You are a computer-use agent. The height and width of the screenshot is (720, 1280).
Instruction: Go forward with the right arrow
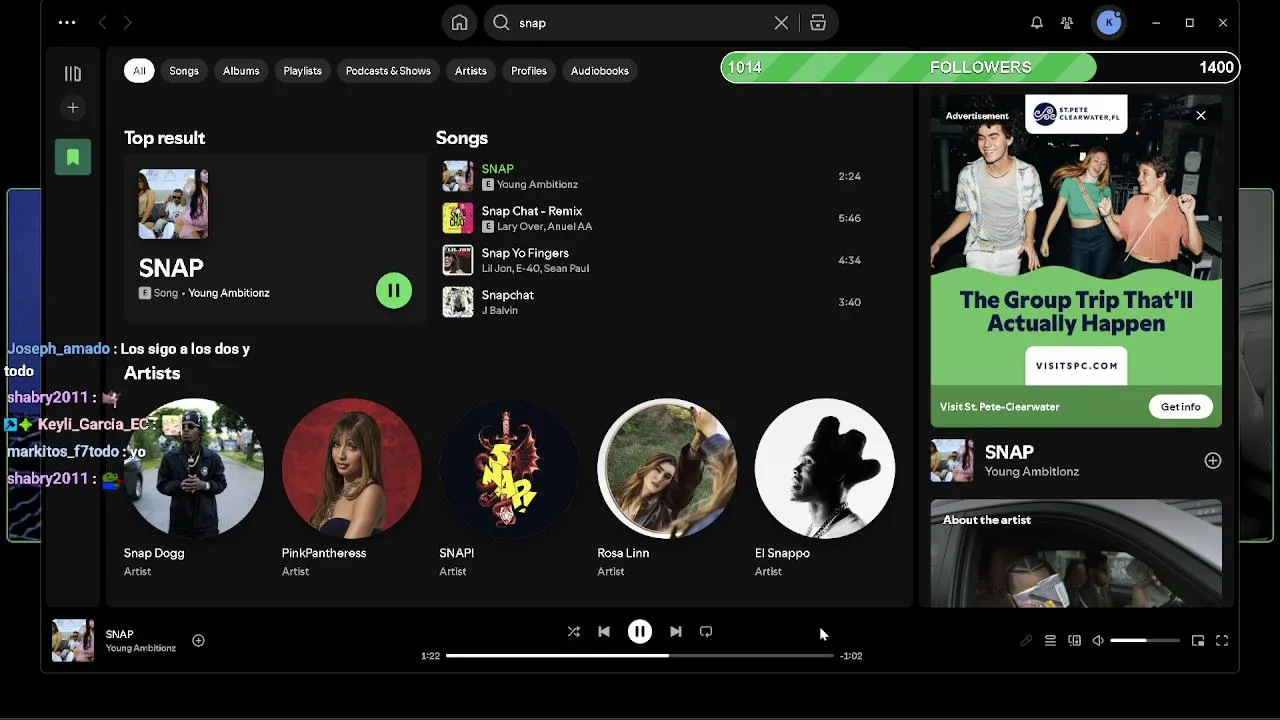point(127,22)
